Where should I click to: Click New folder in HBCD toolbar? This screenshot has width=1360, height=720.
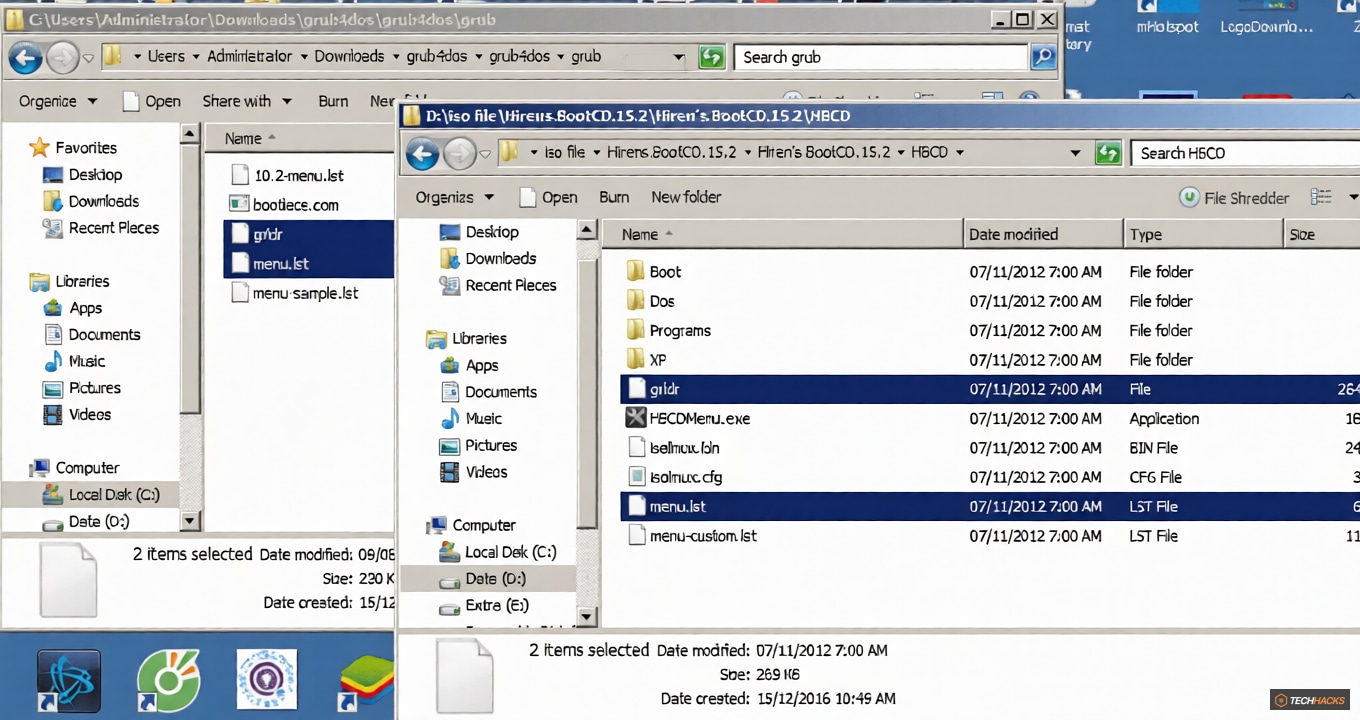pyautogui.click(x=686, y=197)
